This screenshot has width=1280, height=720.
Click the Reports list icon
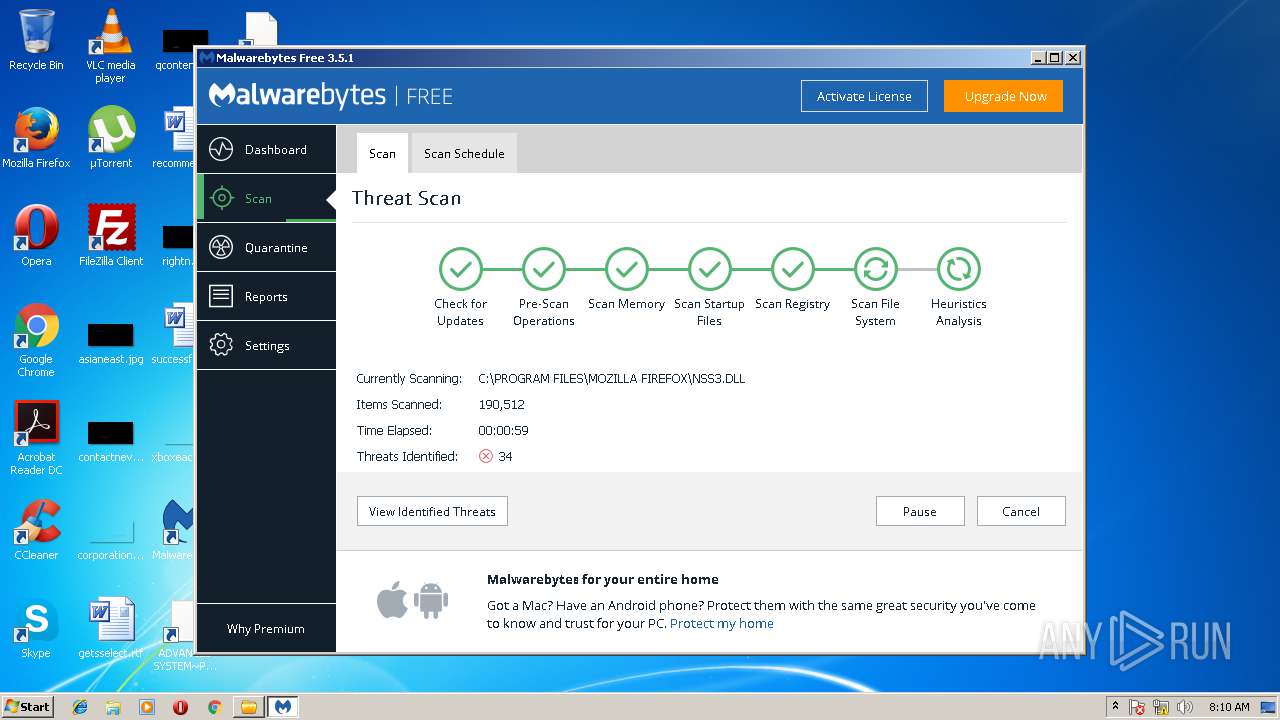pyautogui.click(x=221, y=296)
